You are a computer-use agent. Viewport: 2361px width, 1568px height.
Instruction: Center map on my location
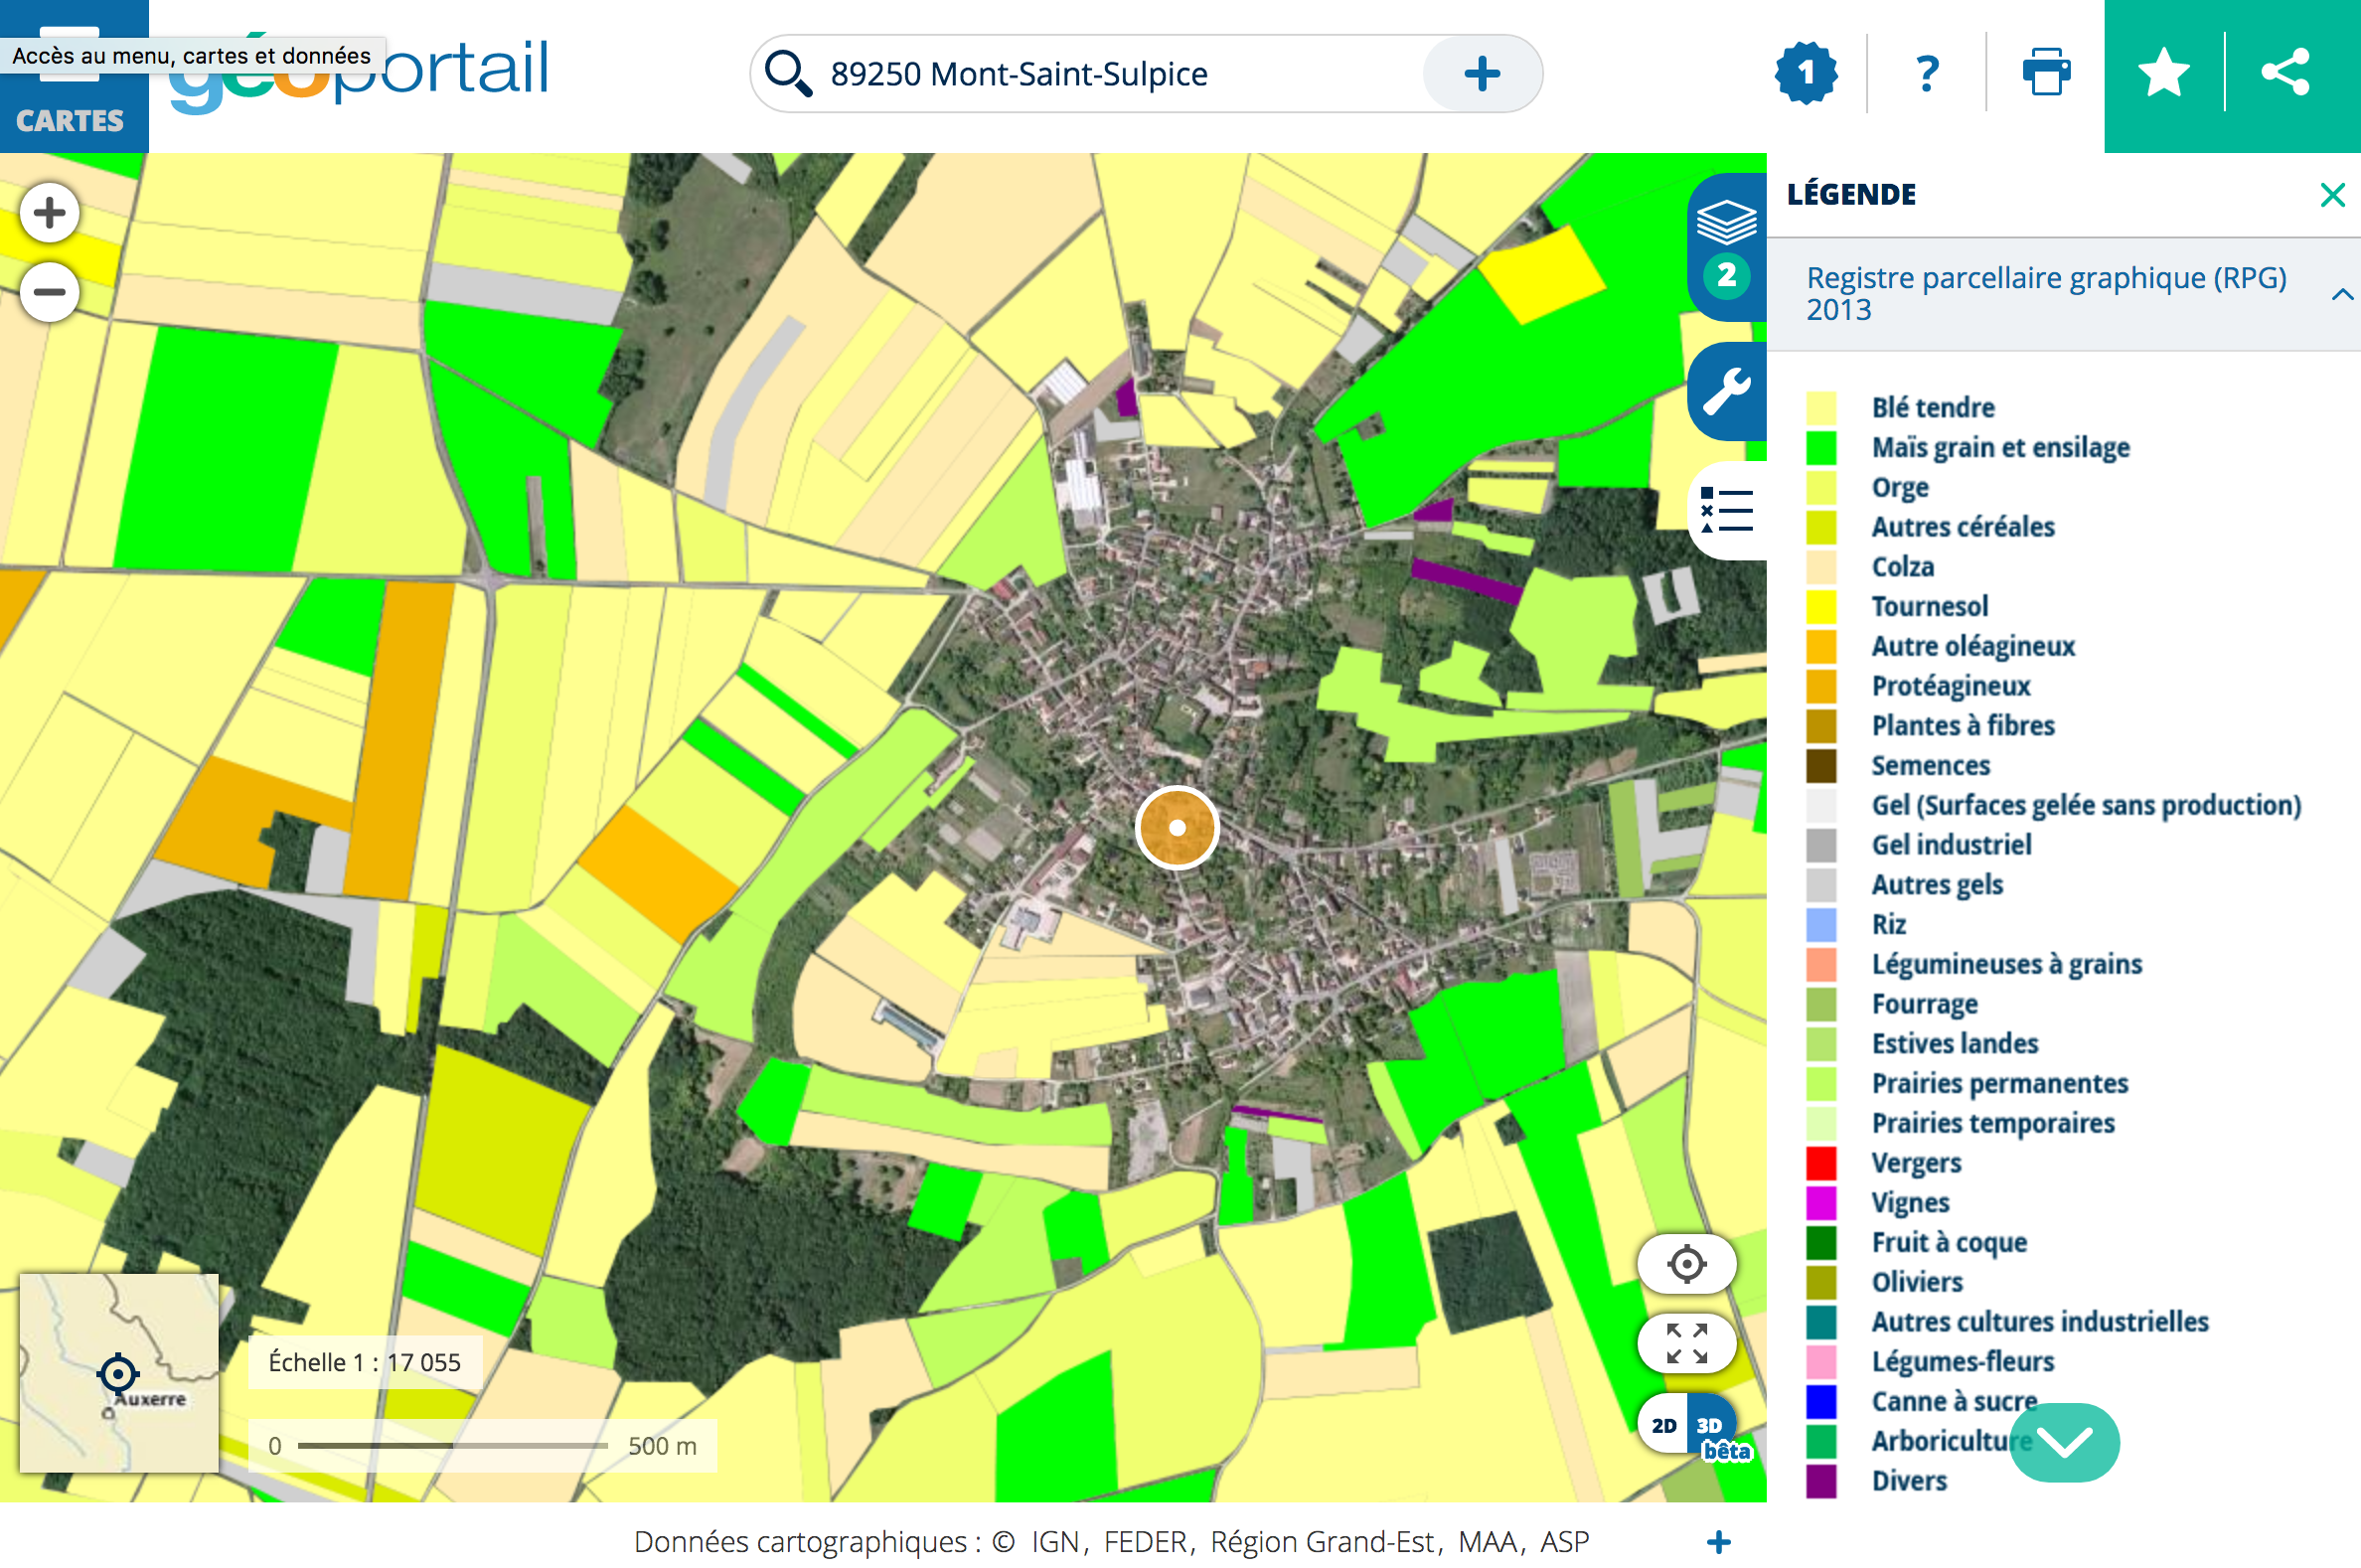pyautogui.click(x=1686, y=1264)
